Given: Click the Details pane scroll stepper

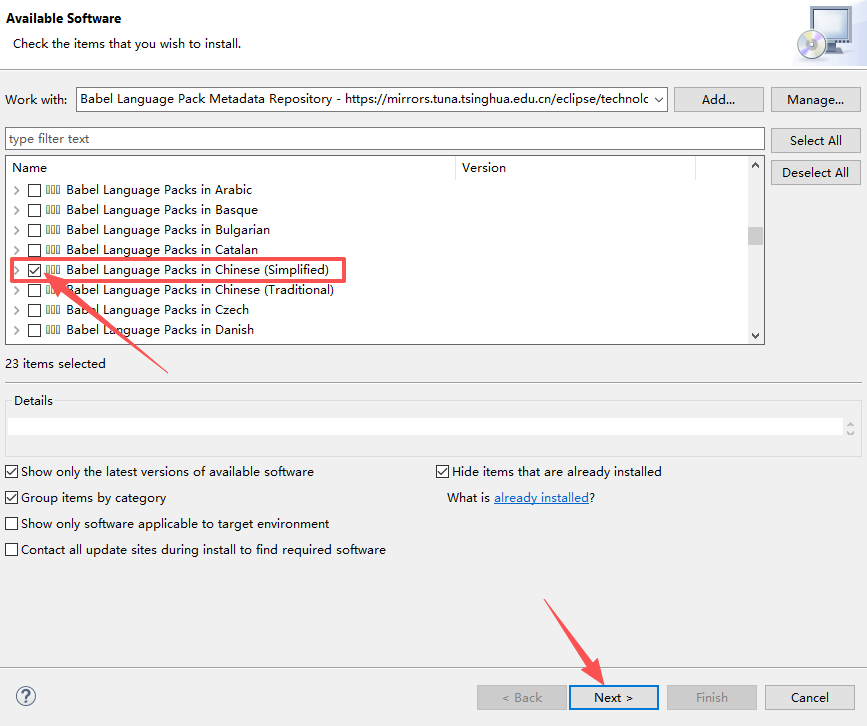Looking at the screenshot, I should click(x=850, y=428).
